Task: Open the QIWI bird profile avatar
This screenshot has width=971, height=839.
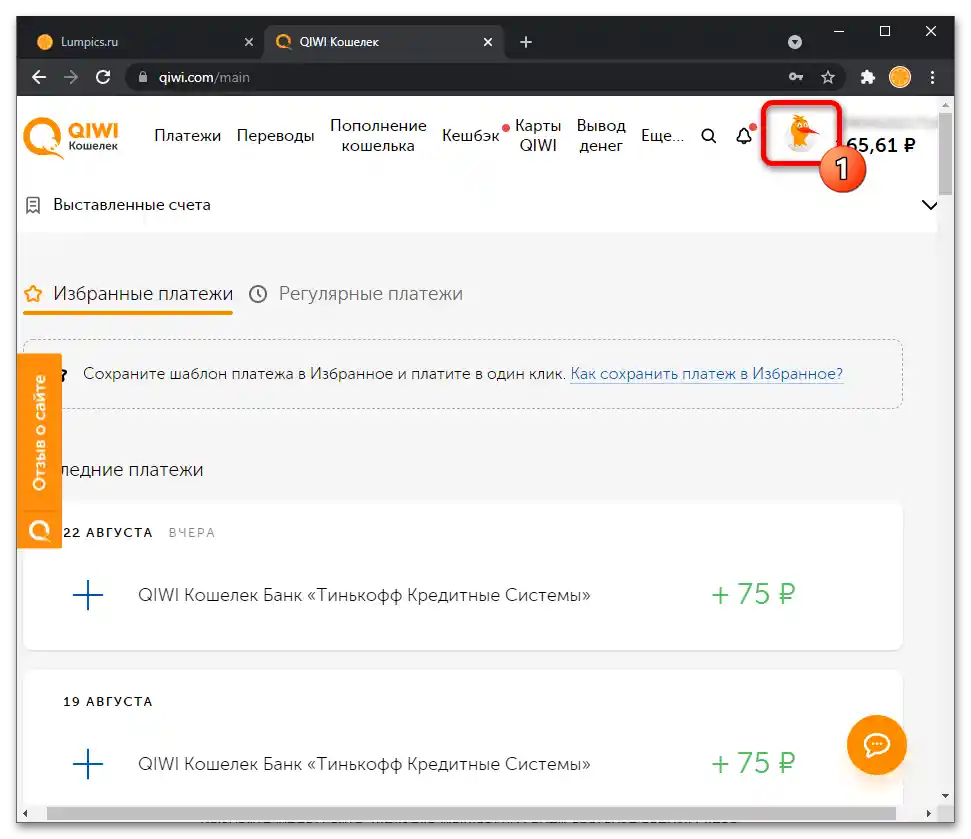Action: [801, 133]
